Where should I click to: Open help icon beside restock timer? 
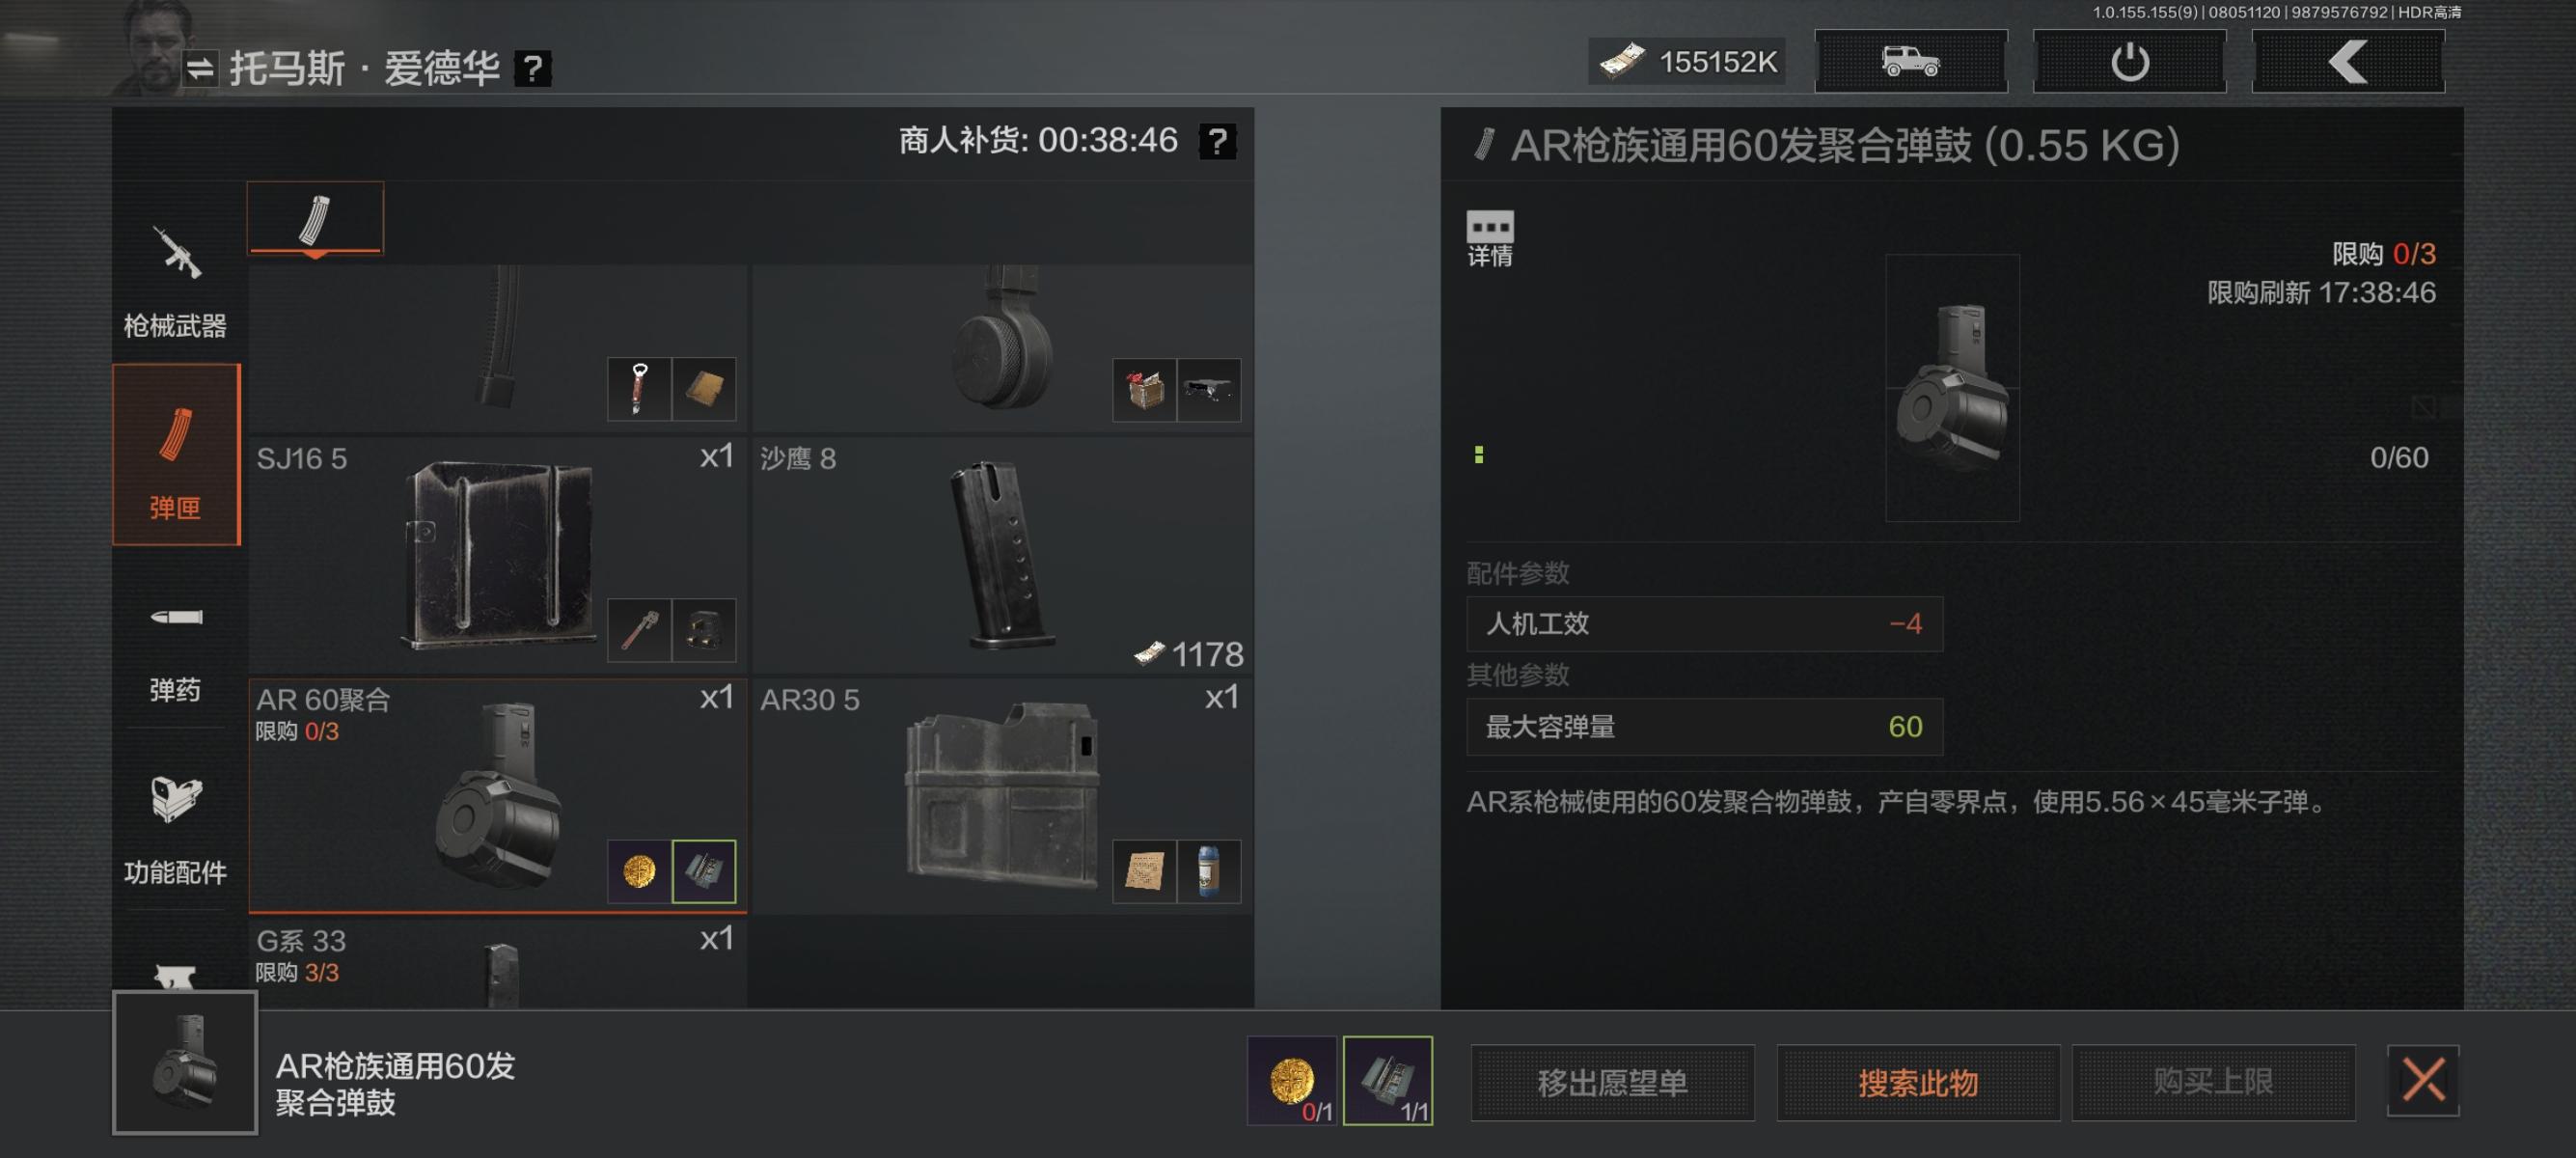click(1217, 141)
